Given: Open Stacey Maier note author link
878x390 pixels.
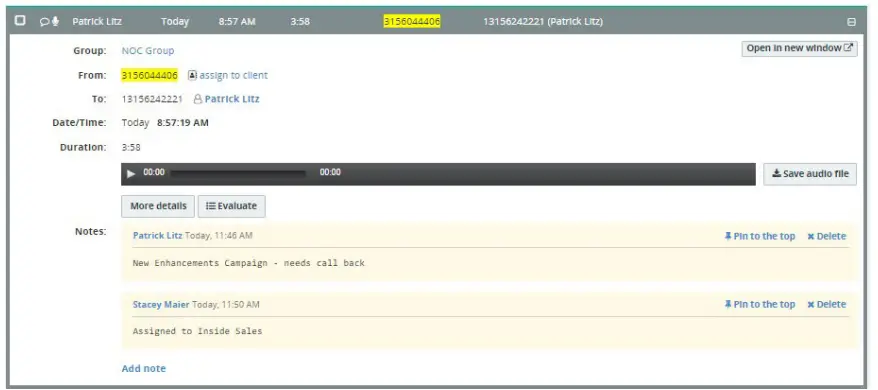Looking at the screenshot, I should pos(161,304).
